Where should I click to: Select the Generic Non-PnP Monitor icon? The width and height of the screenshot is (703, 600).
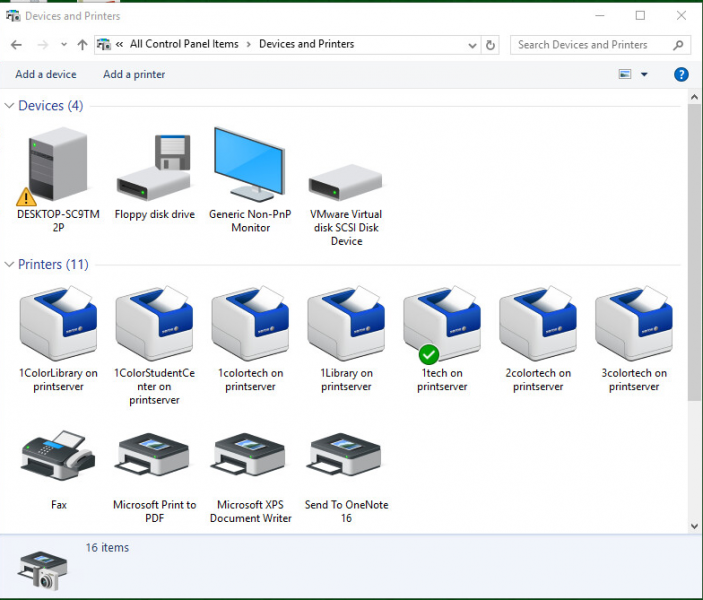click(249, 164)
